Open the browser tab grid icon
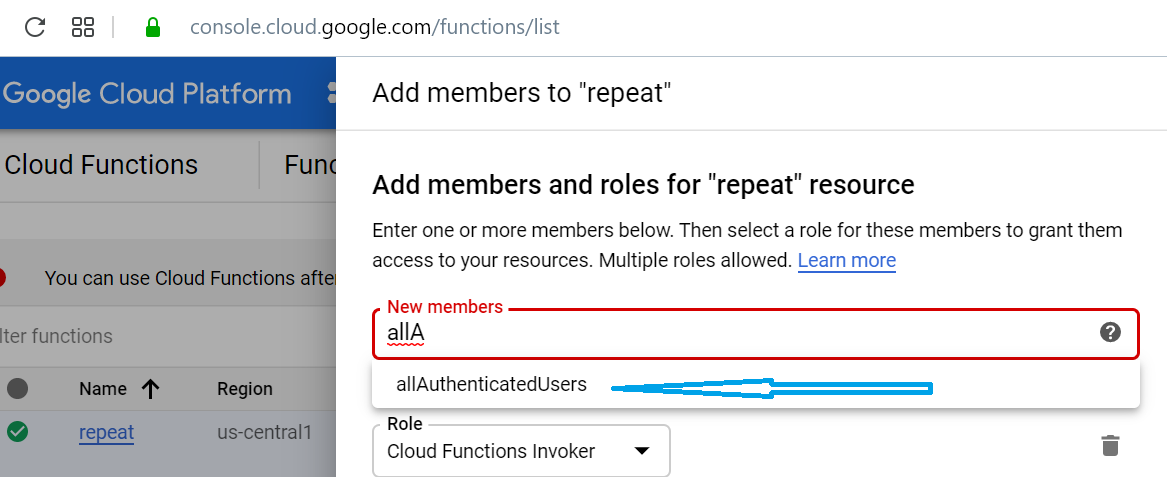The height and width of the screenshot is (477, 1167). (83, 27)
